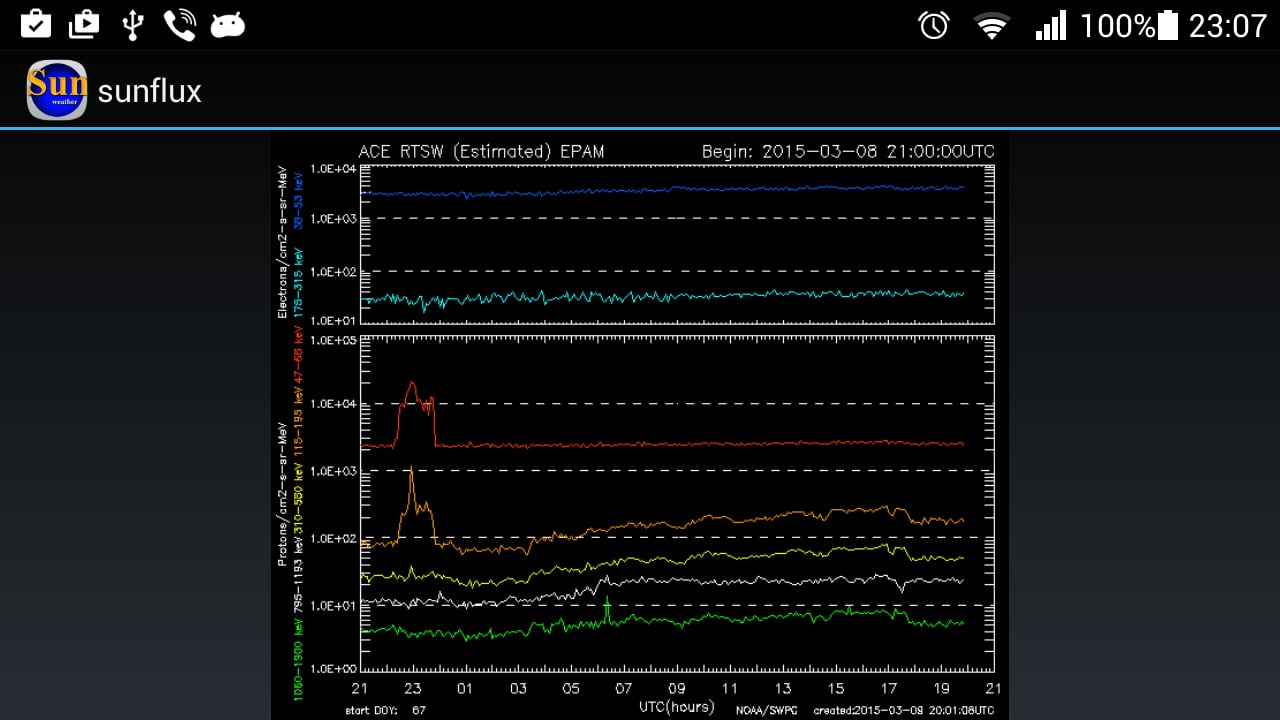Open the checked briefcase notification icon
The image size is (1280, 720).
click(x=36, y=24)
